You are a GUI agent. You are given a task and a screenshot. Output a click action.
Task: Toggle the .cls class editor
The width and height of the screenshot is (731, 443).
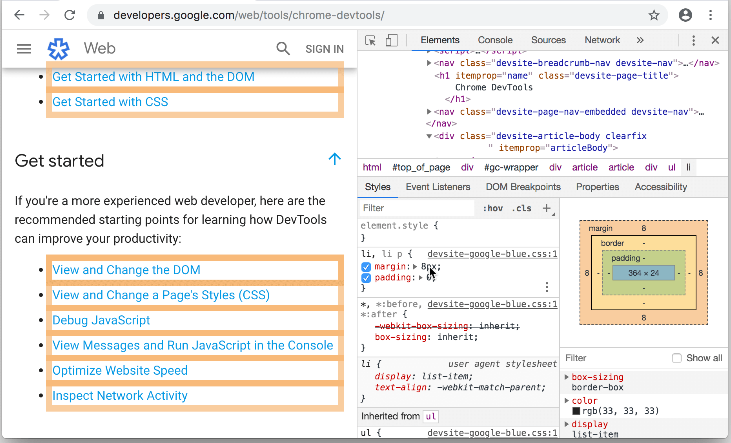[522, 208]
